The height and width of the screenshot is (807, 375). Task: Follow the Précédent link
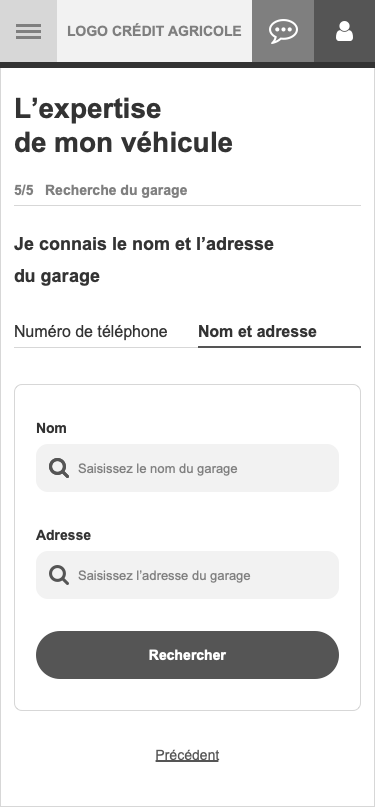187,755
